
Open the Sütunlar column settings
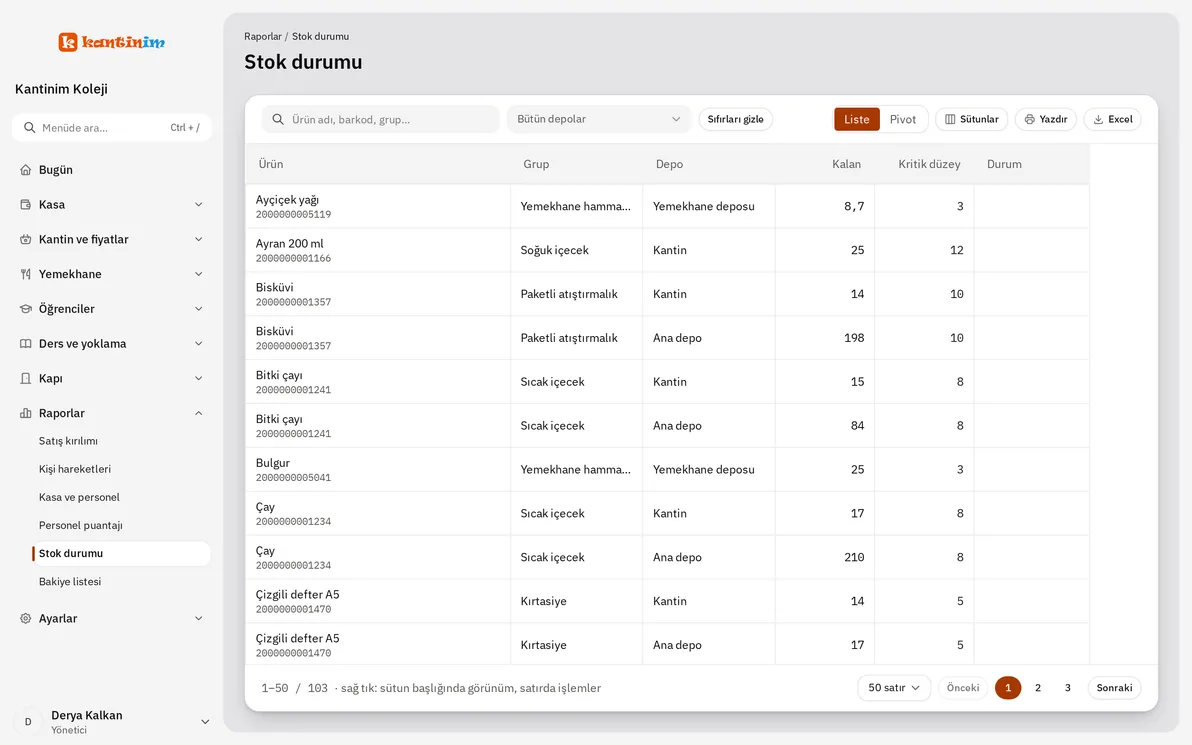972,119
